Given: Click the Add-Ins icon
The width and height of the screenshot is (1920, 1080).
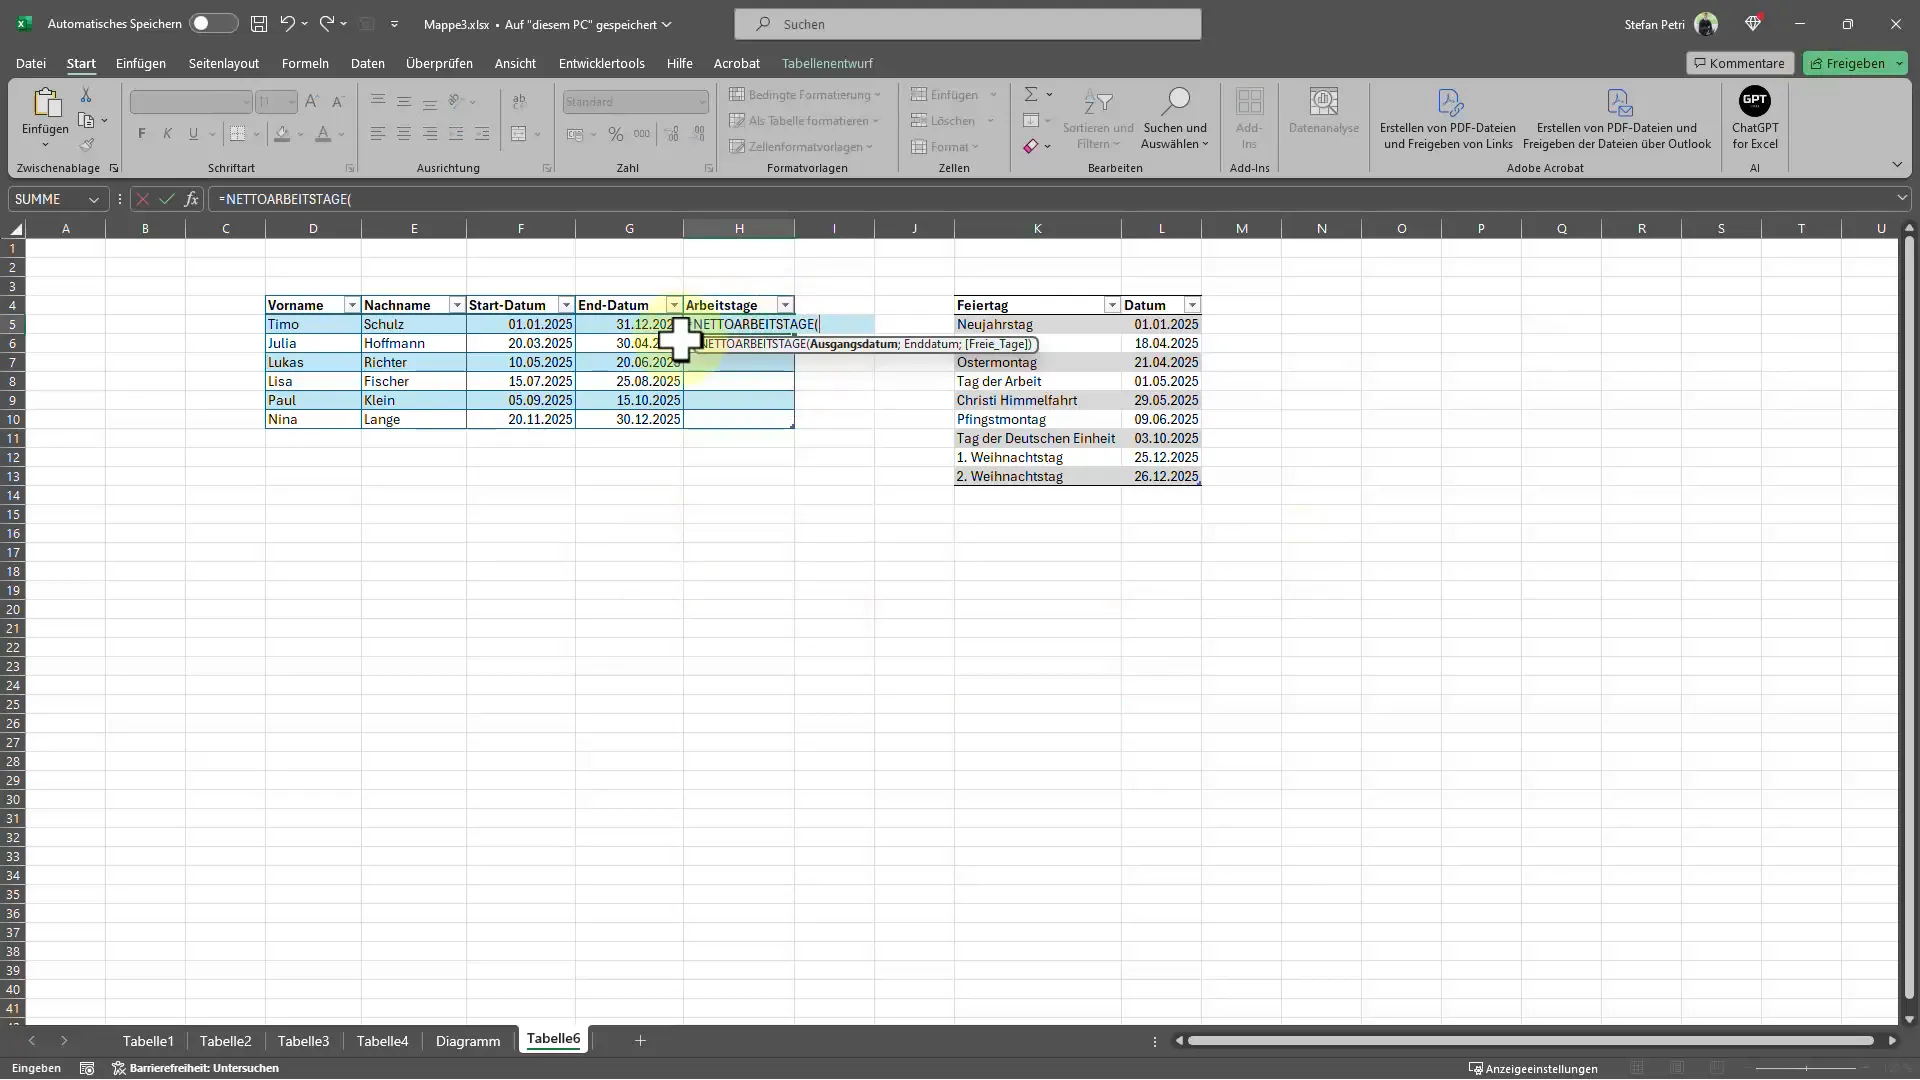Looking at the screenshot, I should [1249, 118].
